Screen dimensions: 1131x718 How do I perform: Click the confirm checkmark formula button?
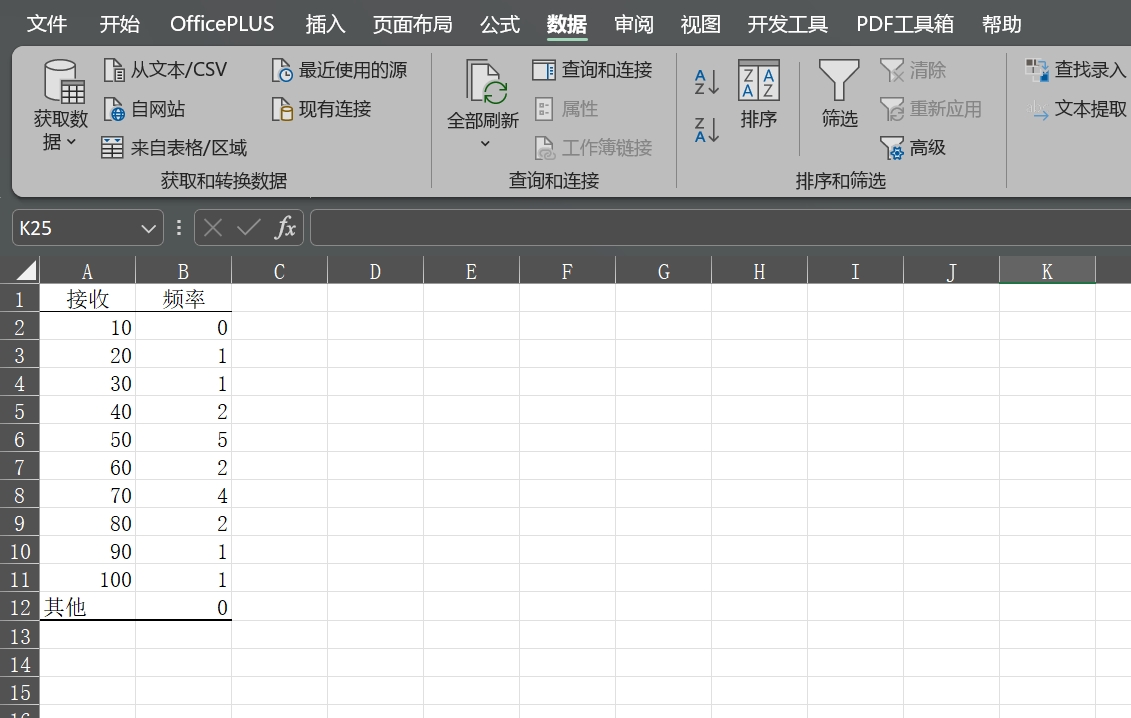249,228
